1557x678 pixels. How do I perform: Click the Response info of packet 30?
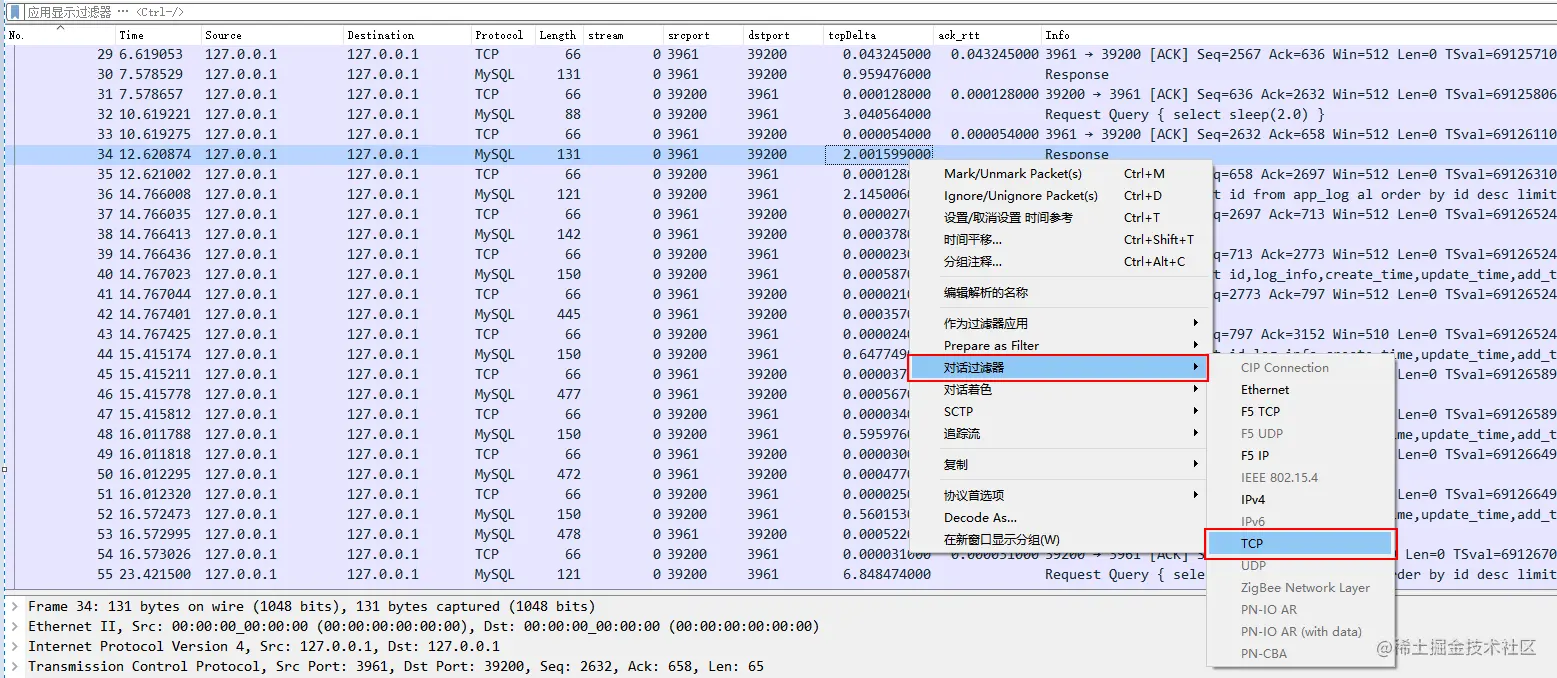click(1077, 74)
